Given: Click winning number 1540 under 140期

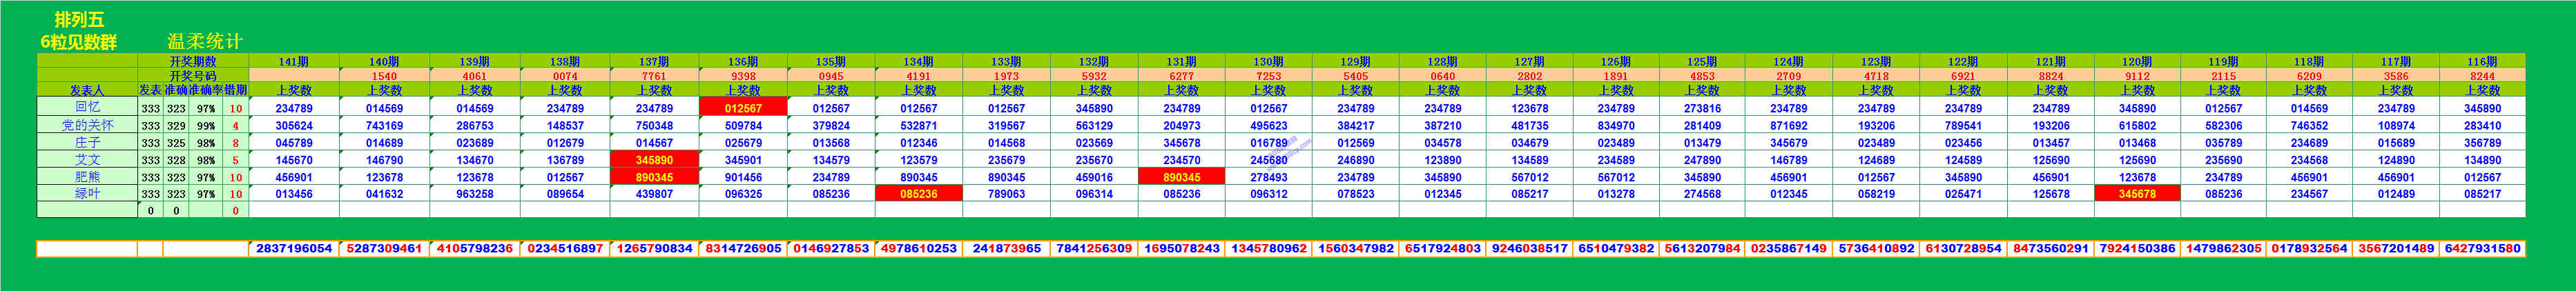Looking at the screenshot, I should [384, 76].
